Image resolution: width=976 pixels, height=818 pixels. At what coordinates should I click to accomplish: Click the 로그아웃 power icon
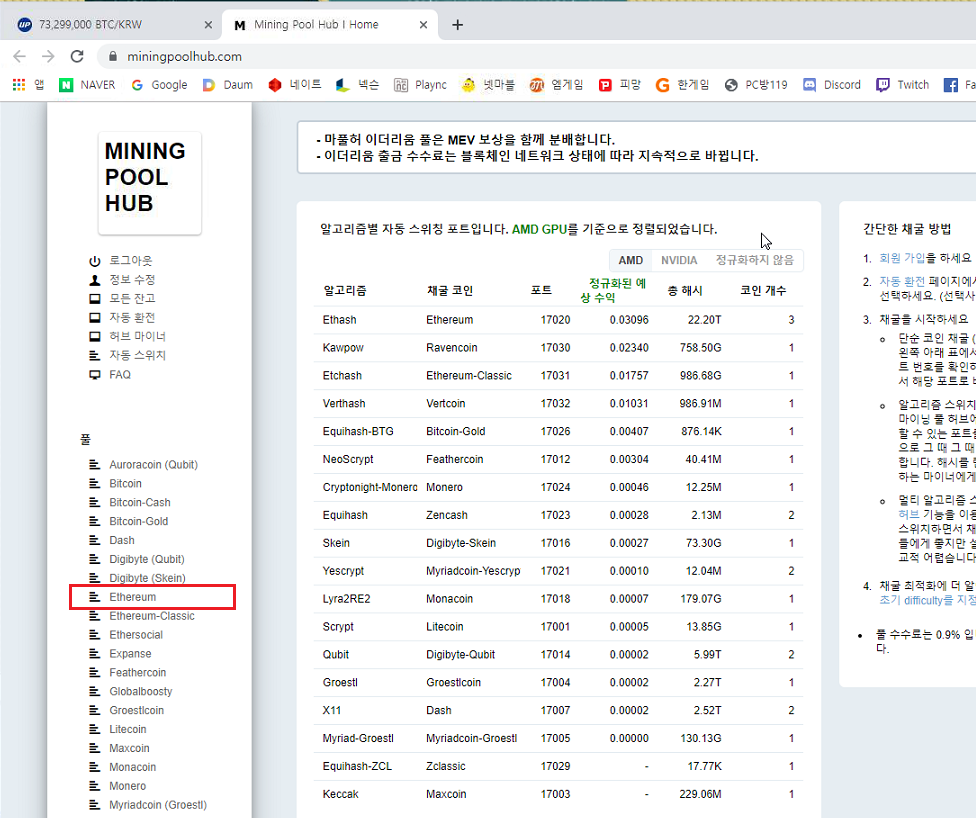click(95, 261)
